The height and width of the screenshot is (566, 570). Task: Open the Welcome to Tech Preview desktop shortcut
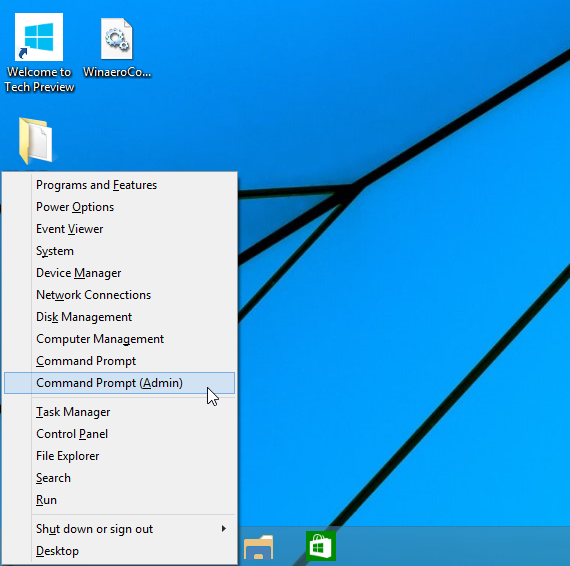[39, 53]
